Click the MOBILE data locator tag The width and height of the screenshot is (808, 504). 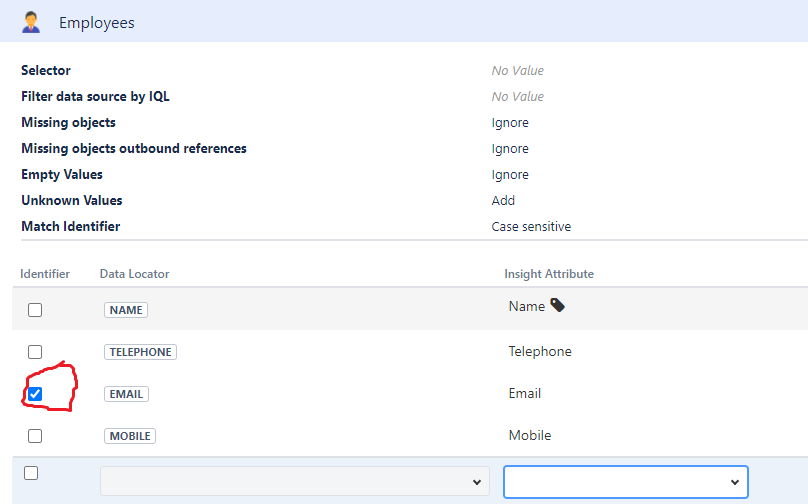(130, 436)
